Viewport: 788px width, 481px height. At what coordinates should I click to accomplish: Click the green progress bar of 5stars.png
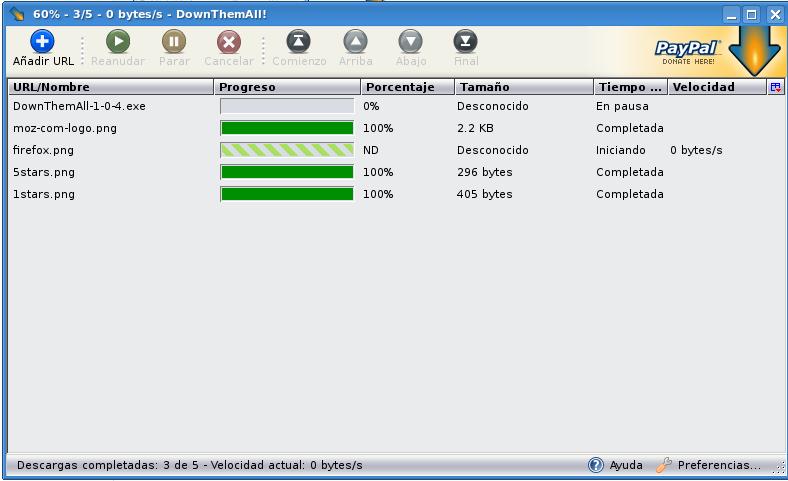[287, 172]
